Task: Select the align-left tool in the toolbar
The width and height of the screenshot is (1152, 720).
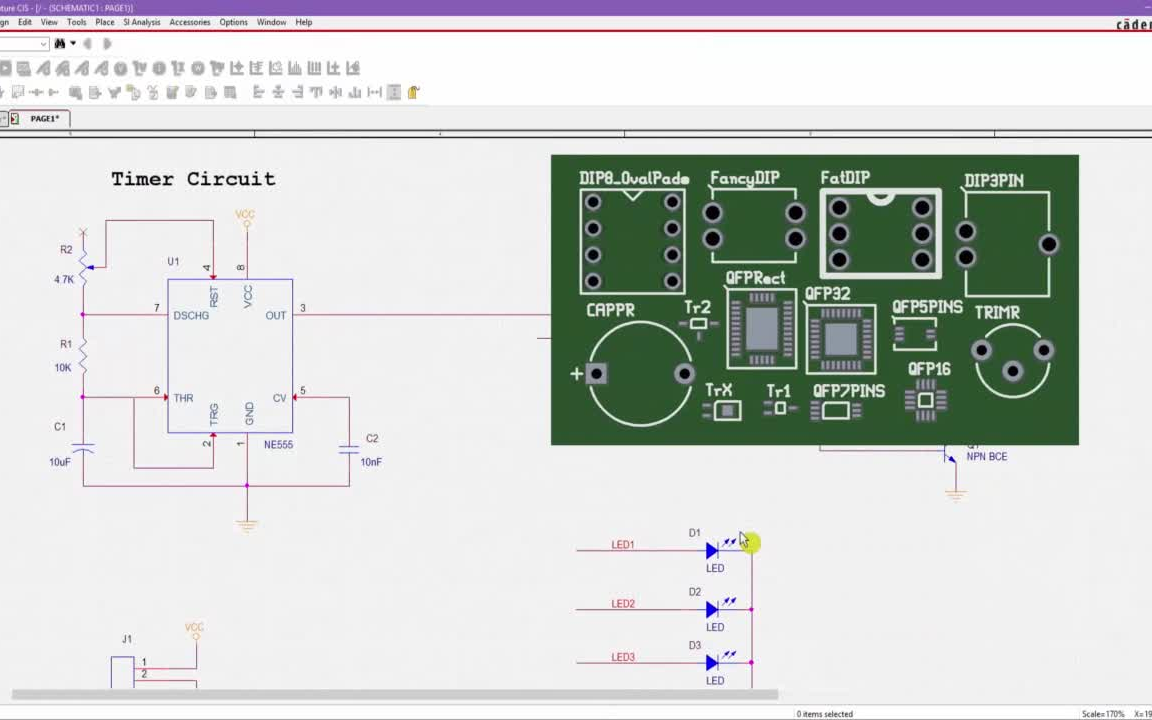Action: coord(258,92)
